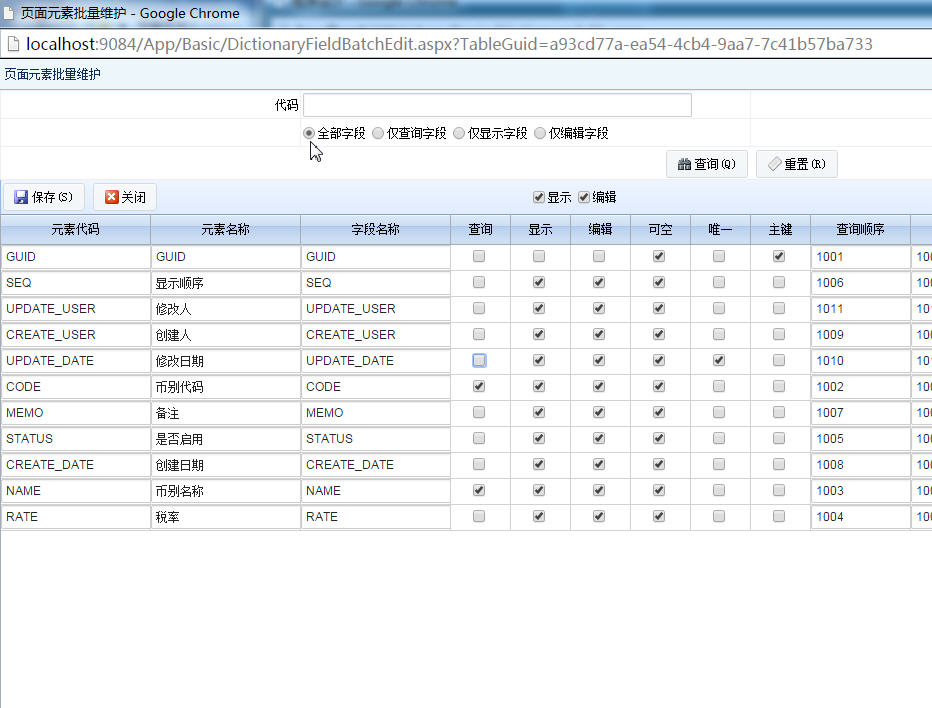Click the 查询顺序 field showing 1002

click(x=860, y=386)
